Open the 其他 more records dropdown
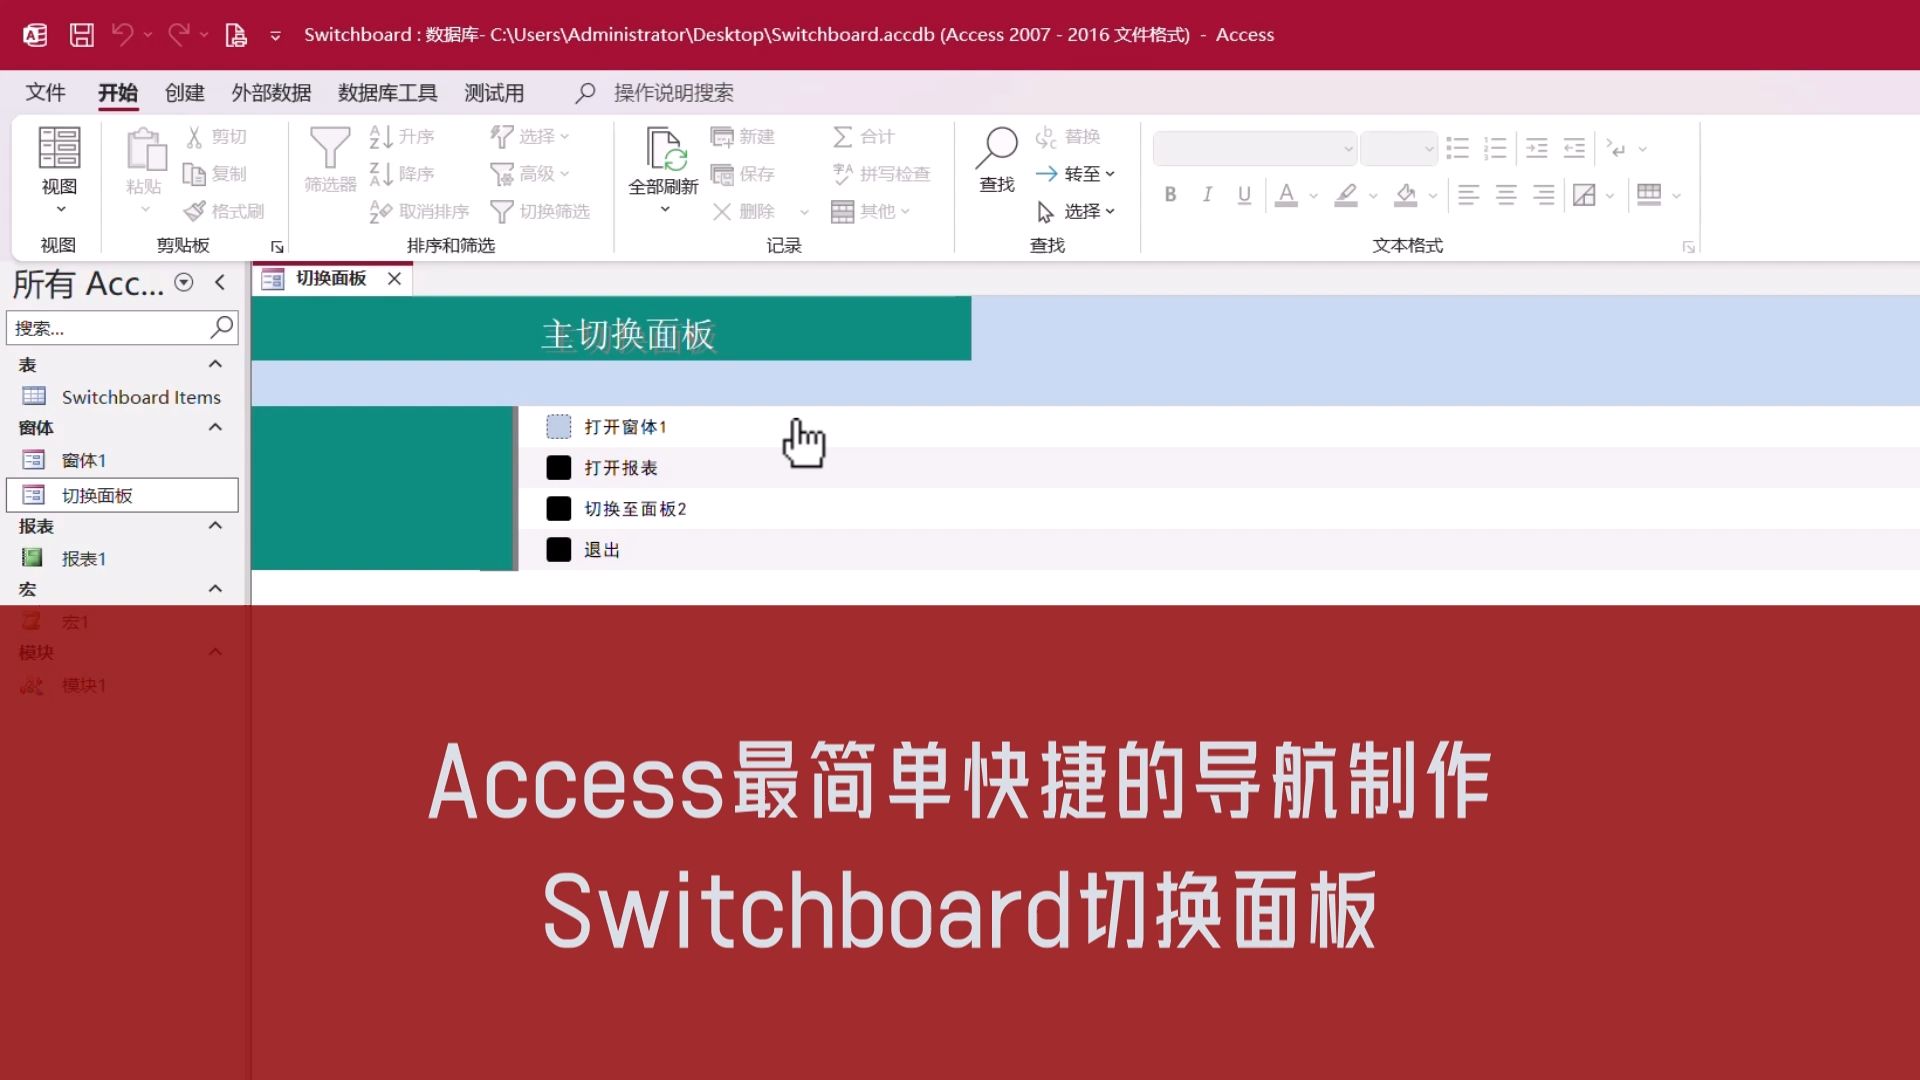The height and width of the screenshot is (1080, 1920). coord(870,211)
